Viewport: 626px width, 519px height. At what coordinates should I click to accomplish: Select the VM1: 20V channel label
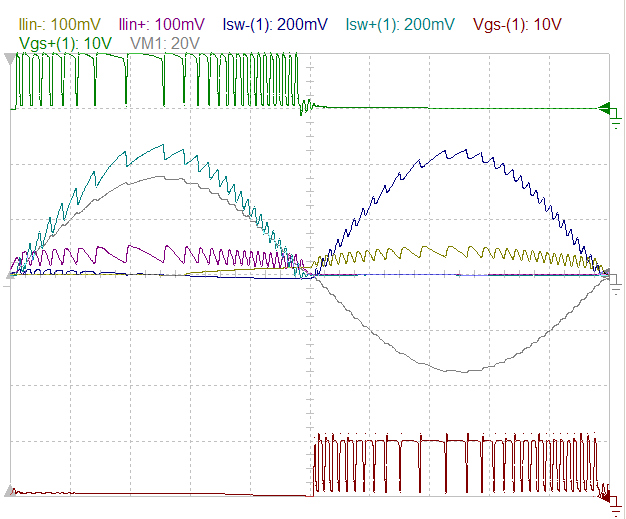(165, 43)
